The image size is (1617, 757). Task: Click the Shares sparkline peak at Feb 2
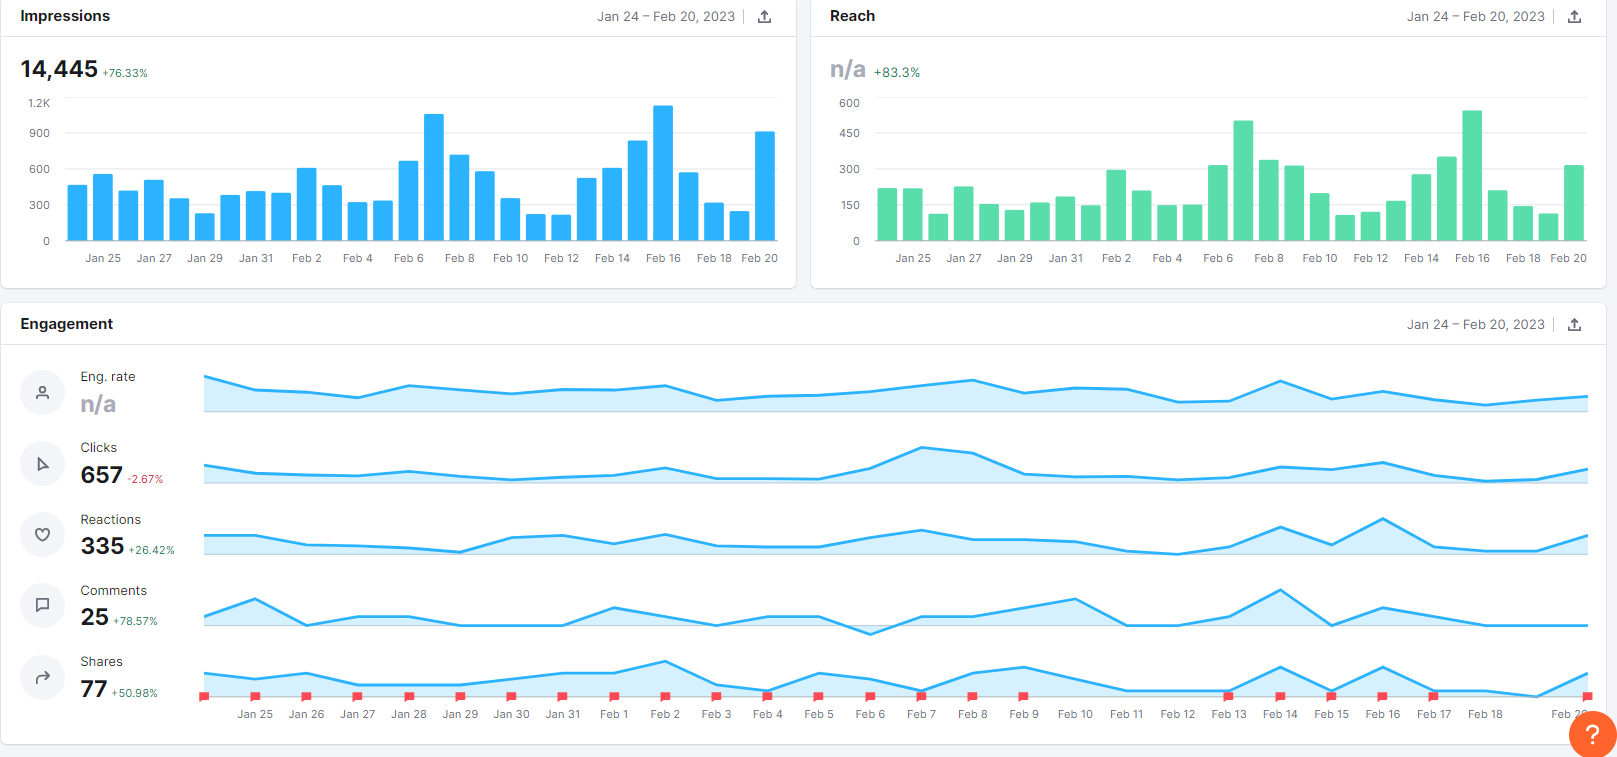pyautogui.click(x=665, y=661)
